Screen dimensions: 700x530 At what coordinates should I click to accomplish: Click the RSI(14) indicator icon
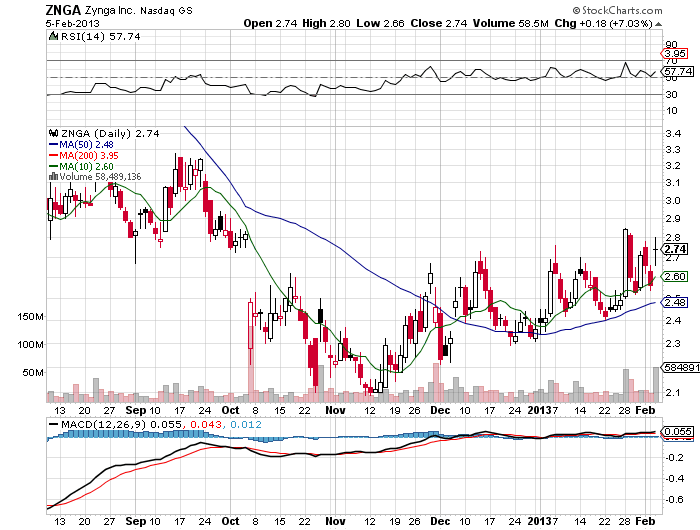pyautogui.click(x=53, y=36)
